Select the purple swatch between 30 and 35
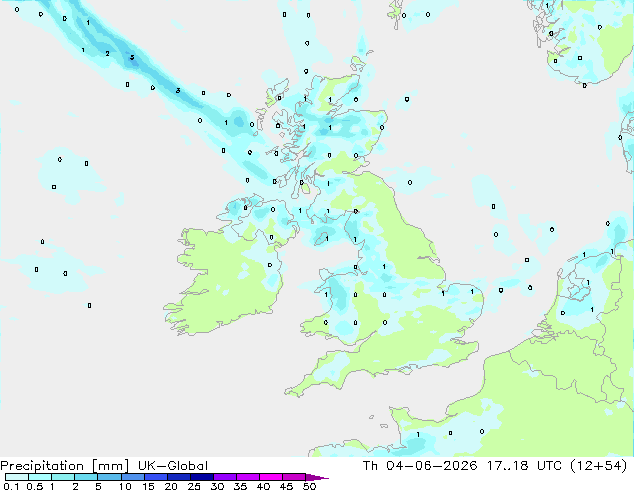 [224, 477]
